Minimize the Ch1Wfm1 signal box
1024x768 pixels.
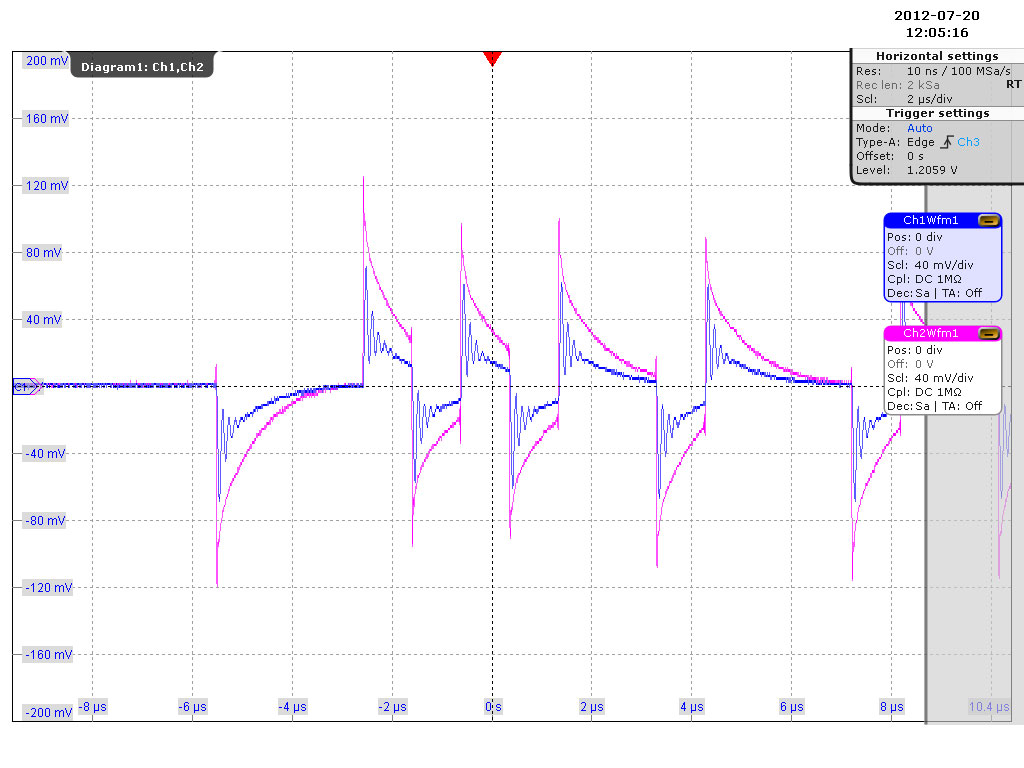[x=988, y=220]
